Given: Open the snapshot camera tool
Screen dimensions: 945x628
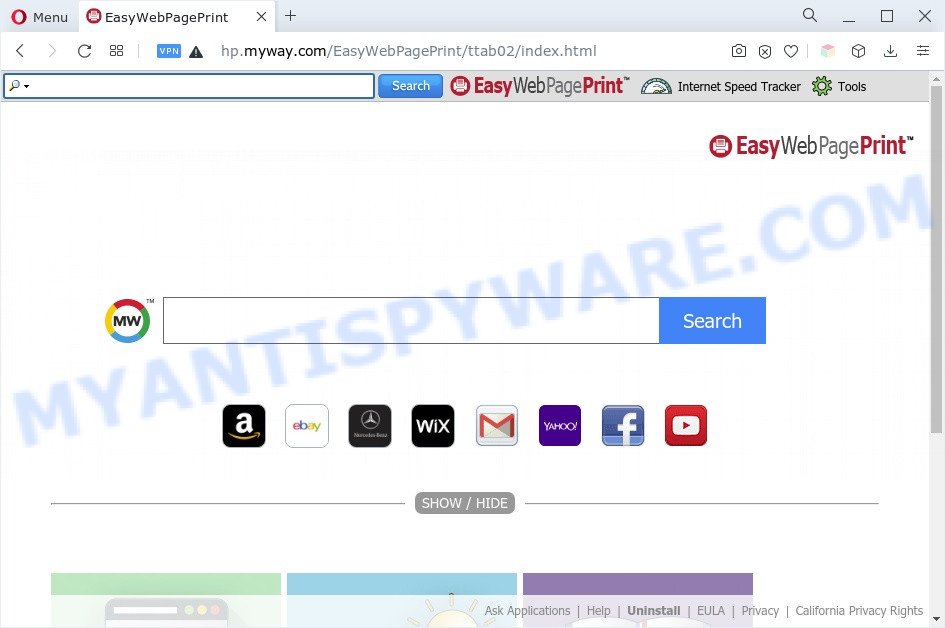Looking at the screenshot, I should click(738, 51).
